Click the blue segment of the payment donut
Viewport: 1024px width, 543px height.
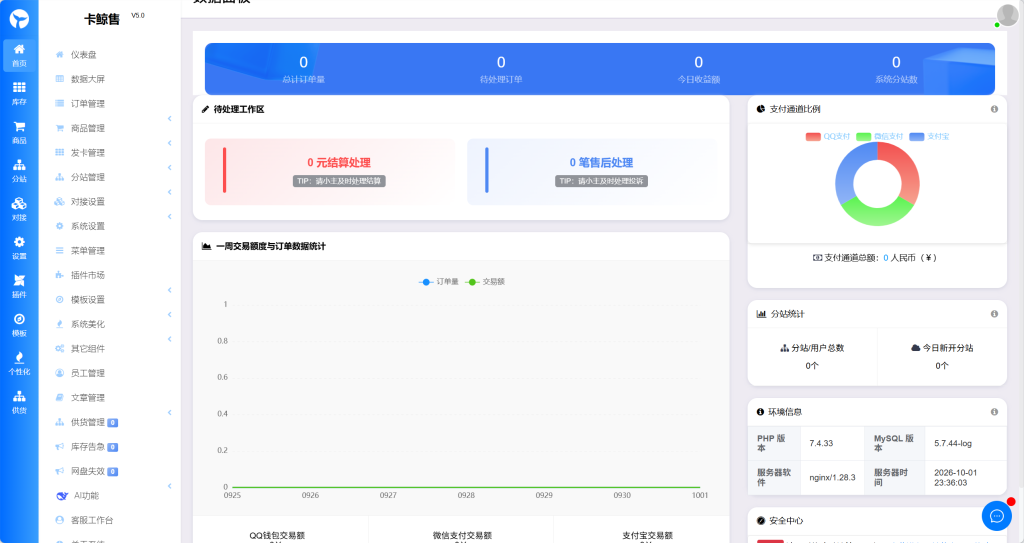[x=848, y=169]
